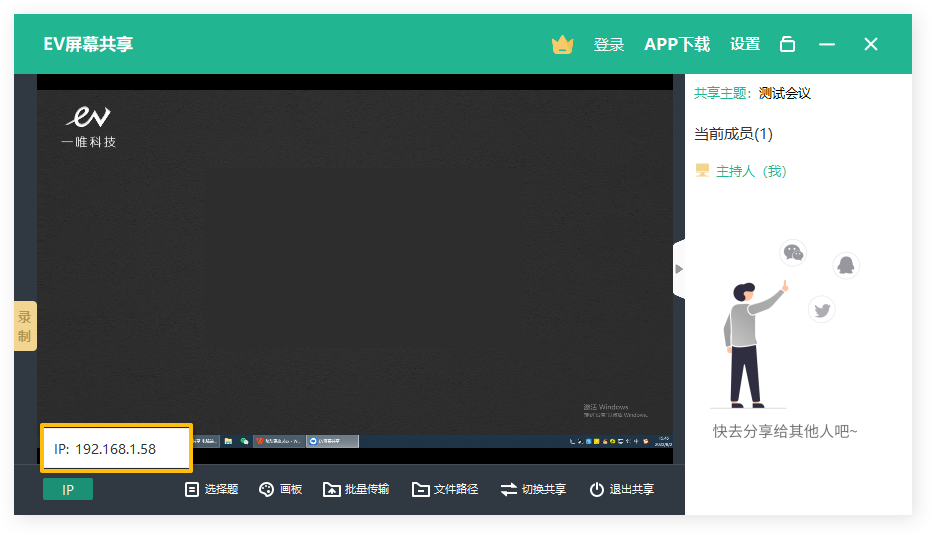
Task: Click 退出共享 to exit sharing
Action: tap(621, 490)
